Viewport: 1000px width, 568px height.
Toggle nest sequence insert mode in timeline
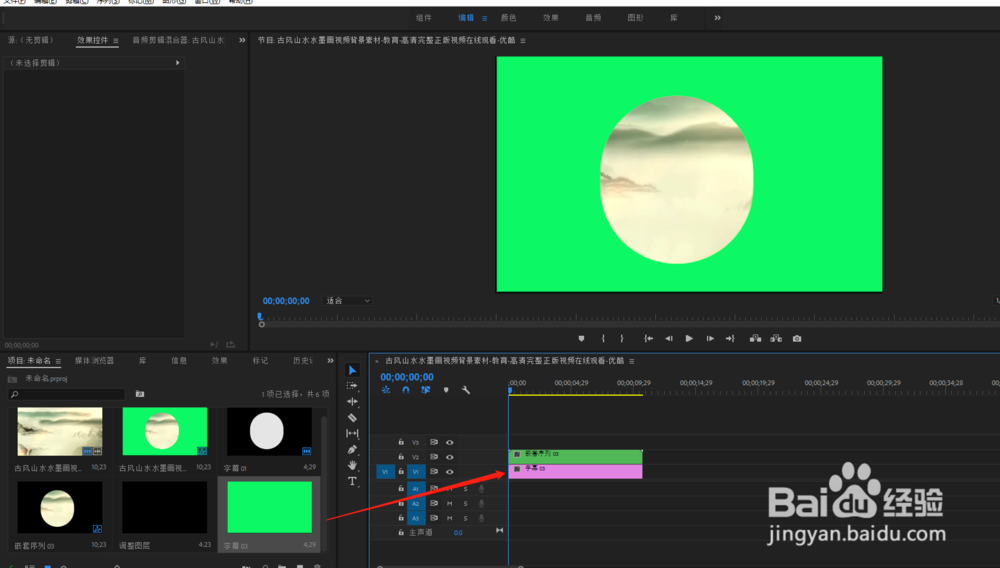pyautogui.click(x=386, y=390)
